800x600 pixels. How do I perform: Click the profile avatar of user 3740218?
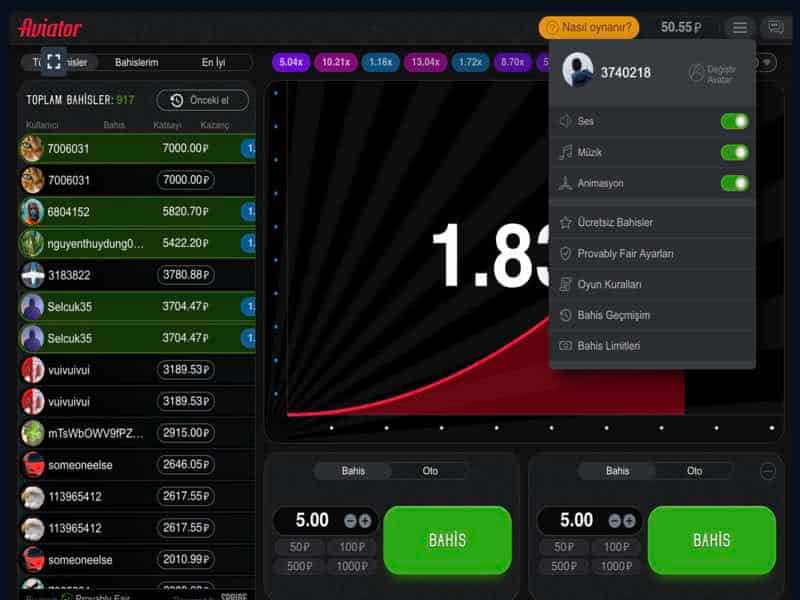(578, 71)
